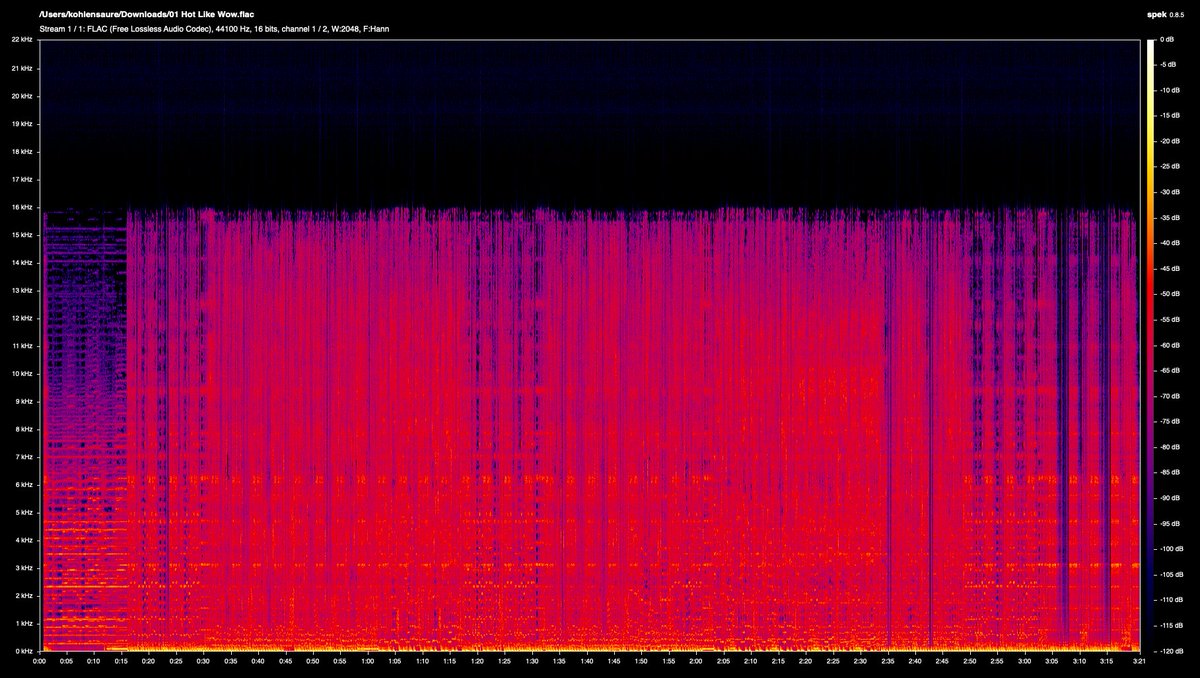
Task: Select the '8 kHz' frequency label
Action: pos(24,429)
